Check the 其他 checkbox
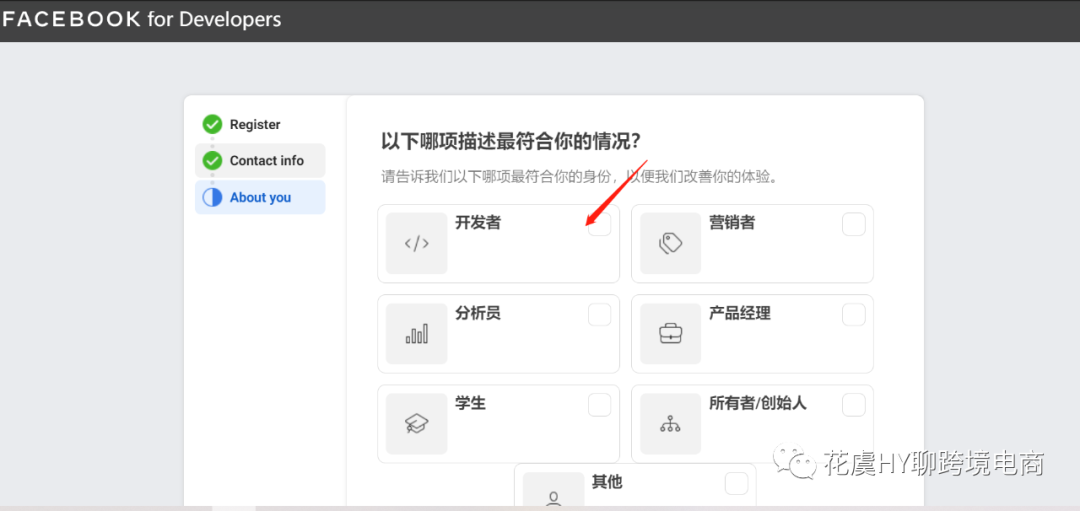 [736, 483]
